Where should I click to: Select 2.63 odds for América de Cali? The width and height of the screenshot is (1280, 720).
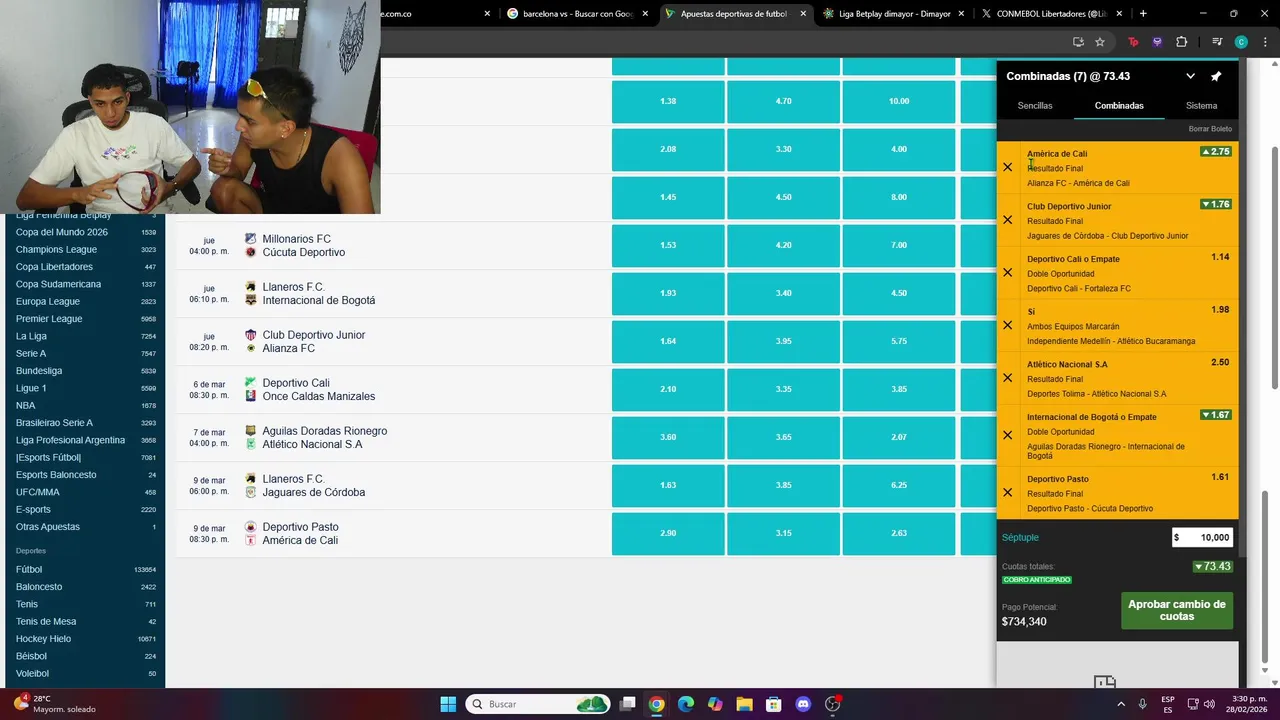click(898, 533)
